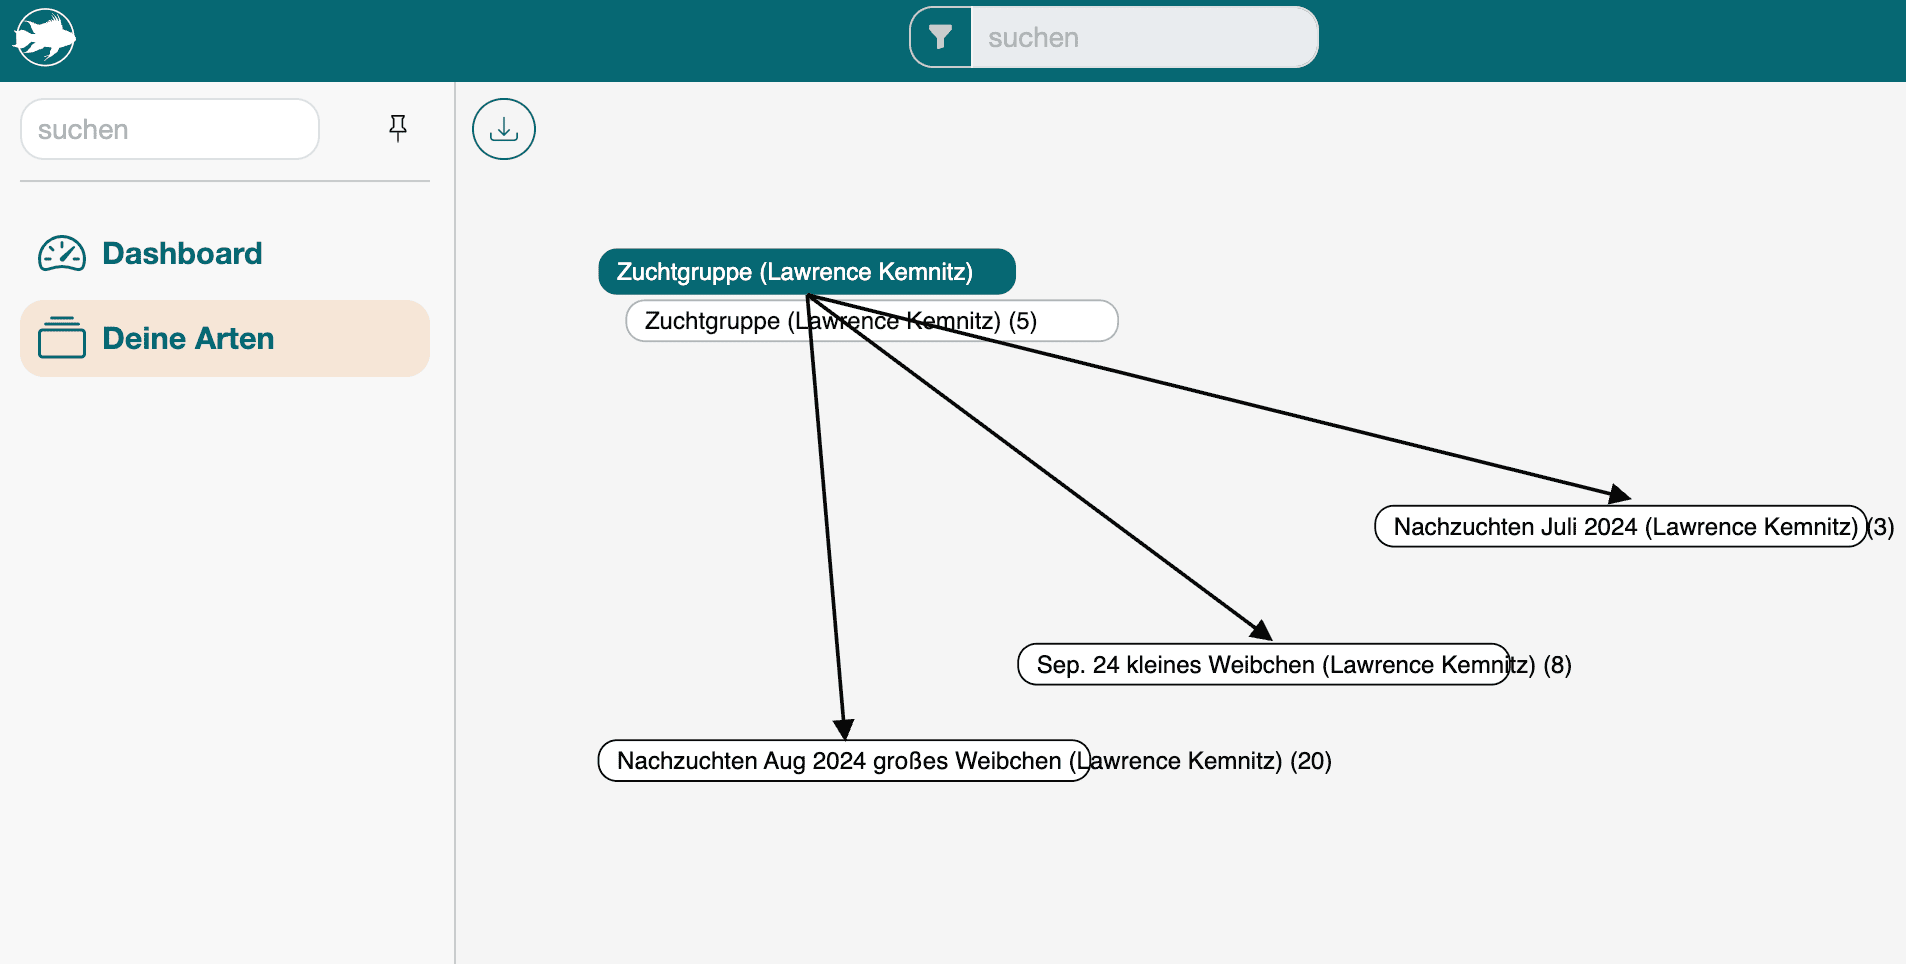Image resolution: width=1906 pixels, height=964 pixels.
Task: Open the filter funnel in the top search bar
Action: (x=940, y=38)
